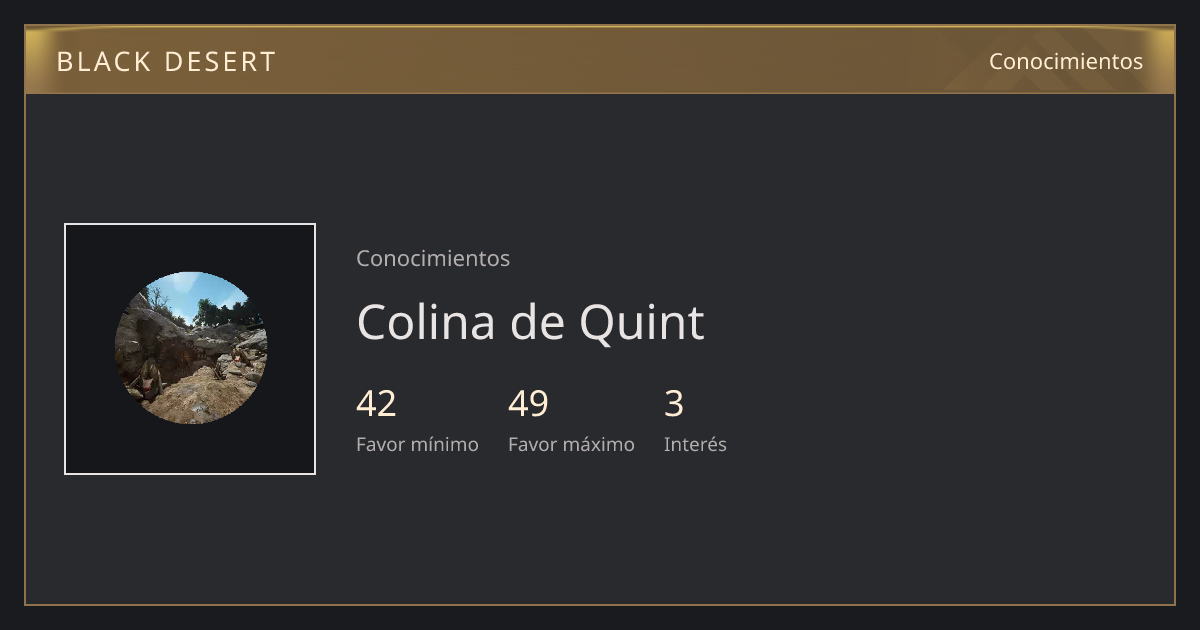Click the Colina de Quint heading

coord(530,322)
